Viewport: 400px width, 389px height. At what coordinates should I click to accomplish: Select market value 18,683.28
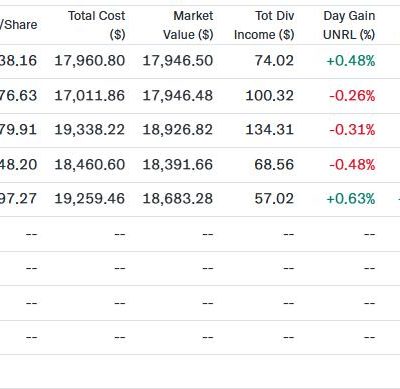click(178, 199)
